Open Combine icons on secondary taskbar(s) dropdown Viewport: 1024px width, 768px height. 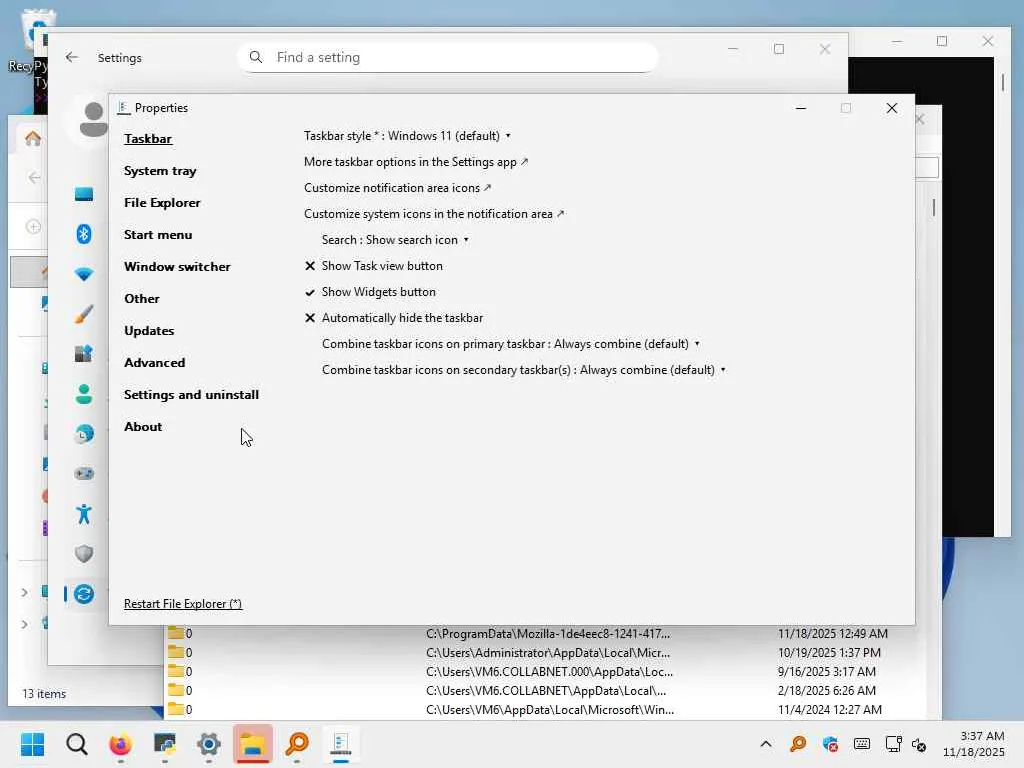524,370
